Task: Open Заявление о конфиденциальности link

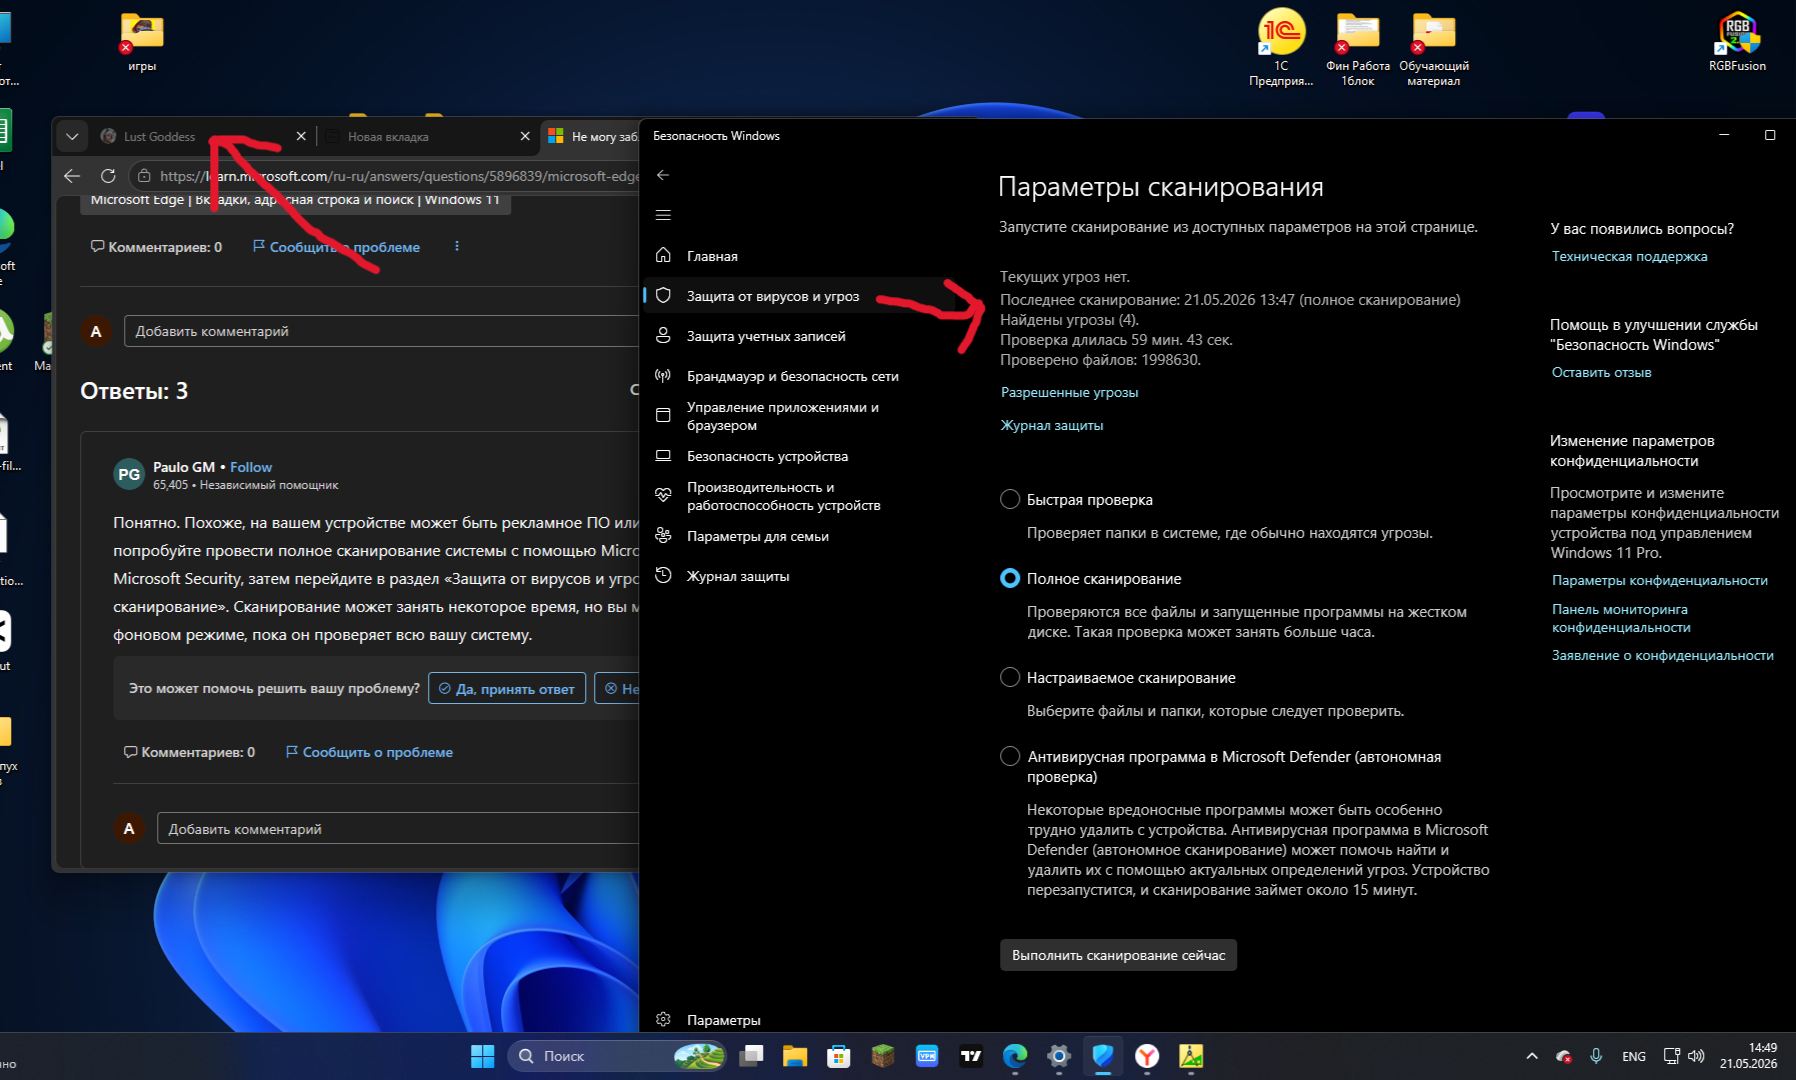Action: click(1662, 655)
